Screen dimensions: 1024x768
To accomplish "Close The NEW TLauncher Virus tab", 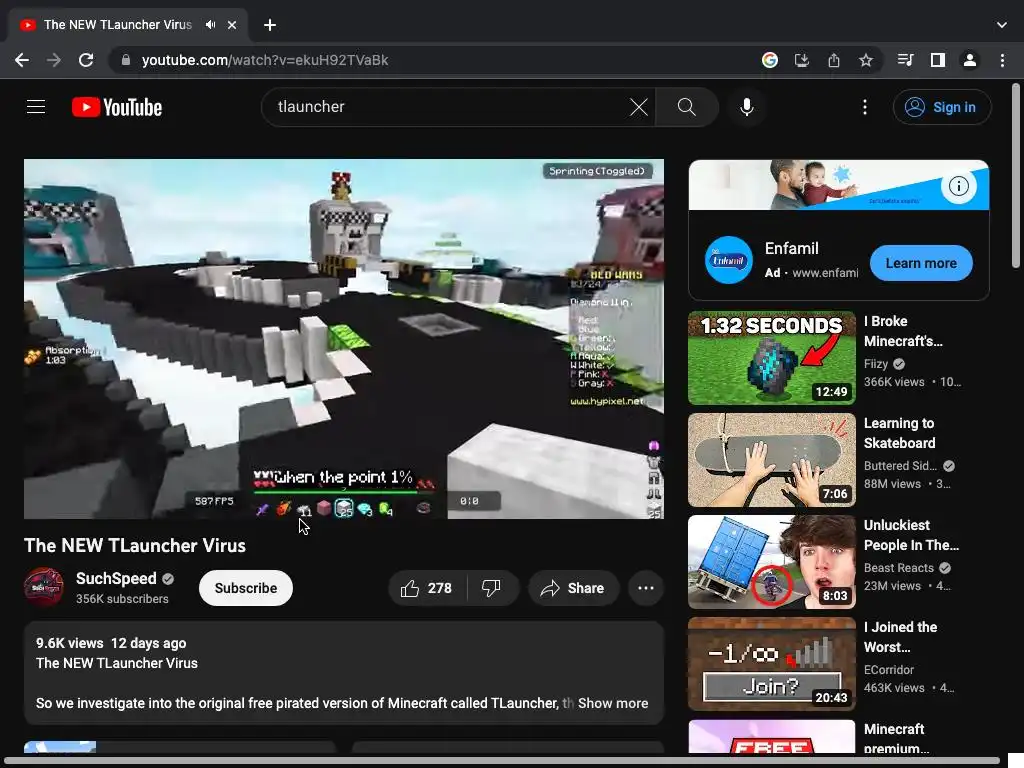I will [232, 25].
